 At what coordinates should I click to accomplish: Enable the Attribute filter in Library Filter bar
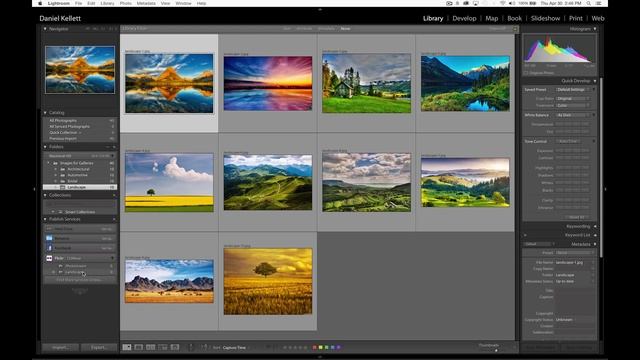click(304, 29)
